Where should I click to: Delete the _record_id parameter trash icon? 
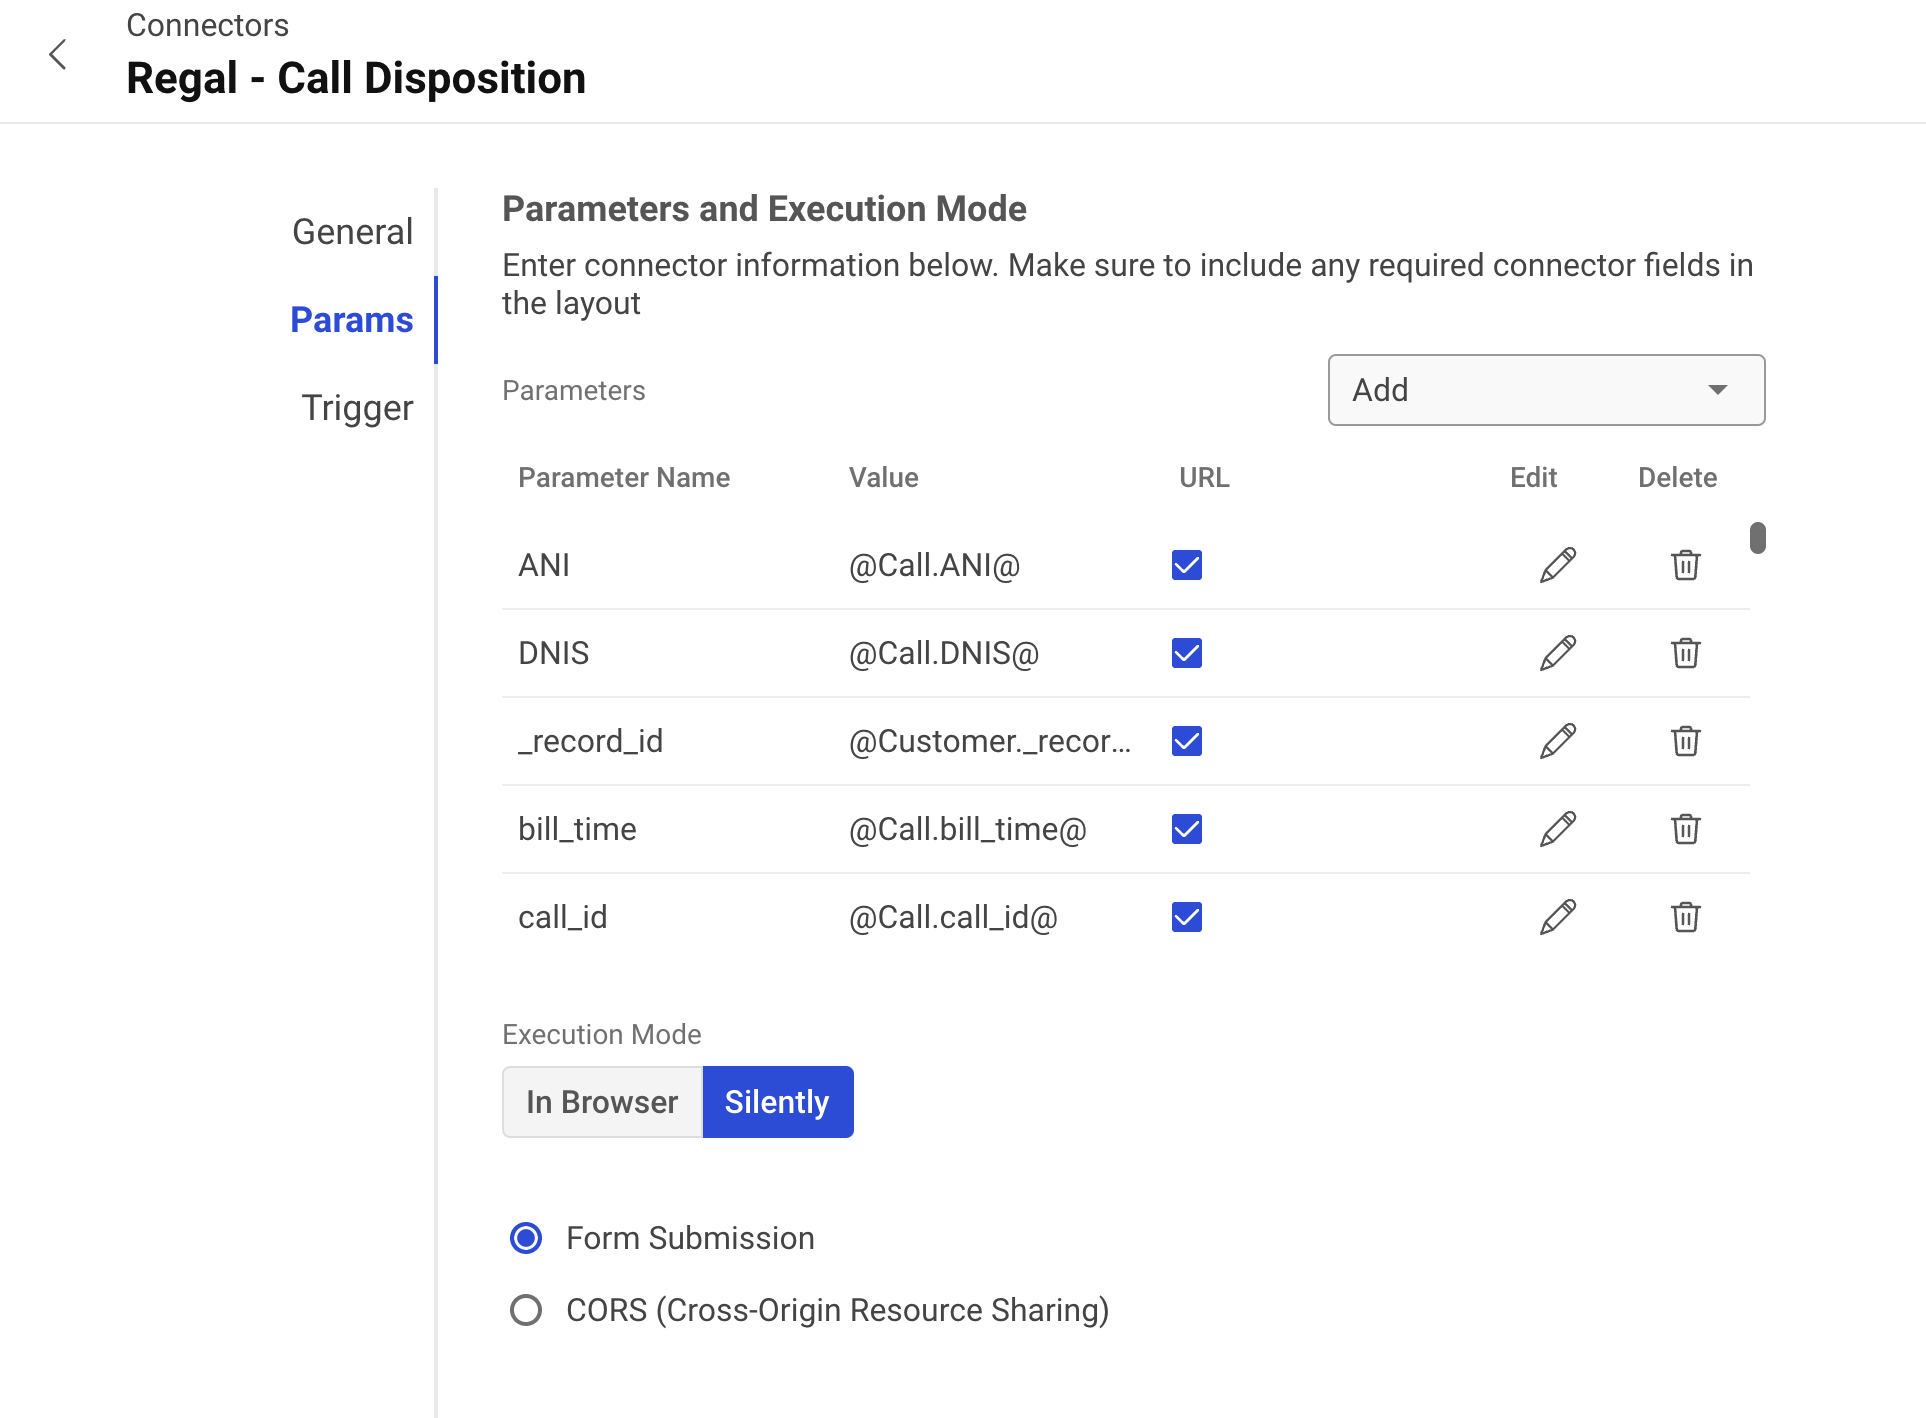tap(1685, 741)
